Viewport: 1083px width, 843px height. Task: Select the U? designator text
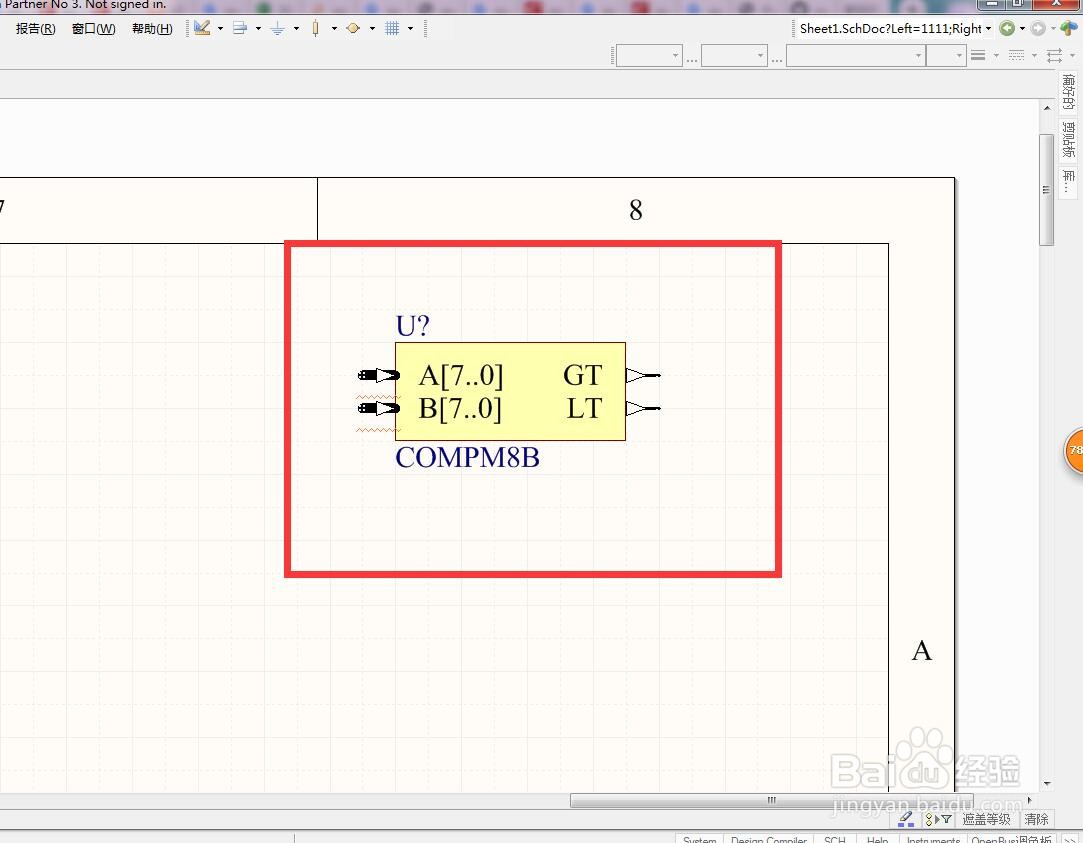click(412, 326)
